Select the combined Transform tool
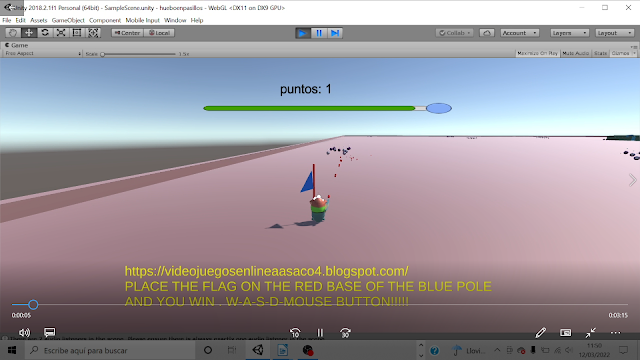 (x=93, y=33)
